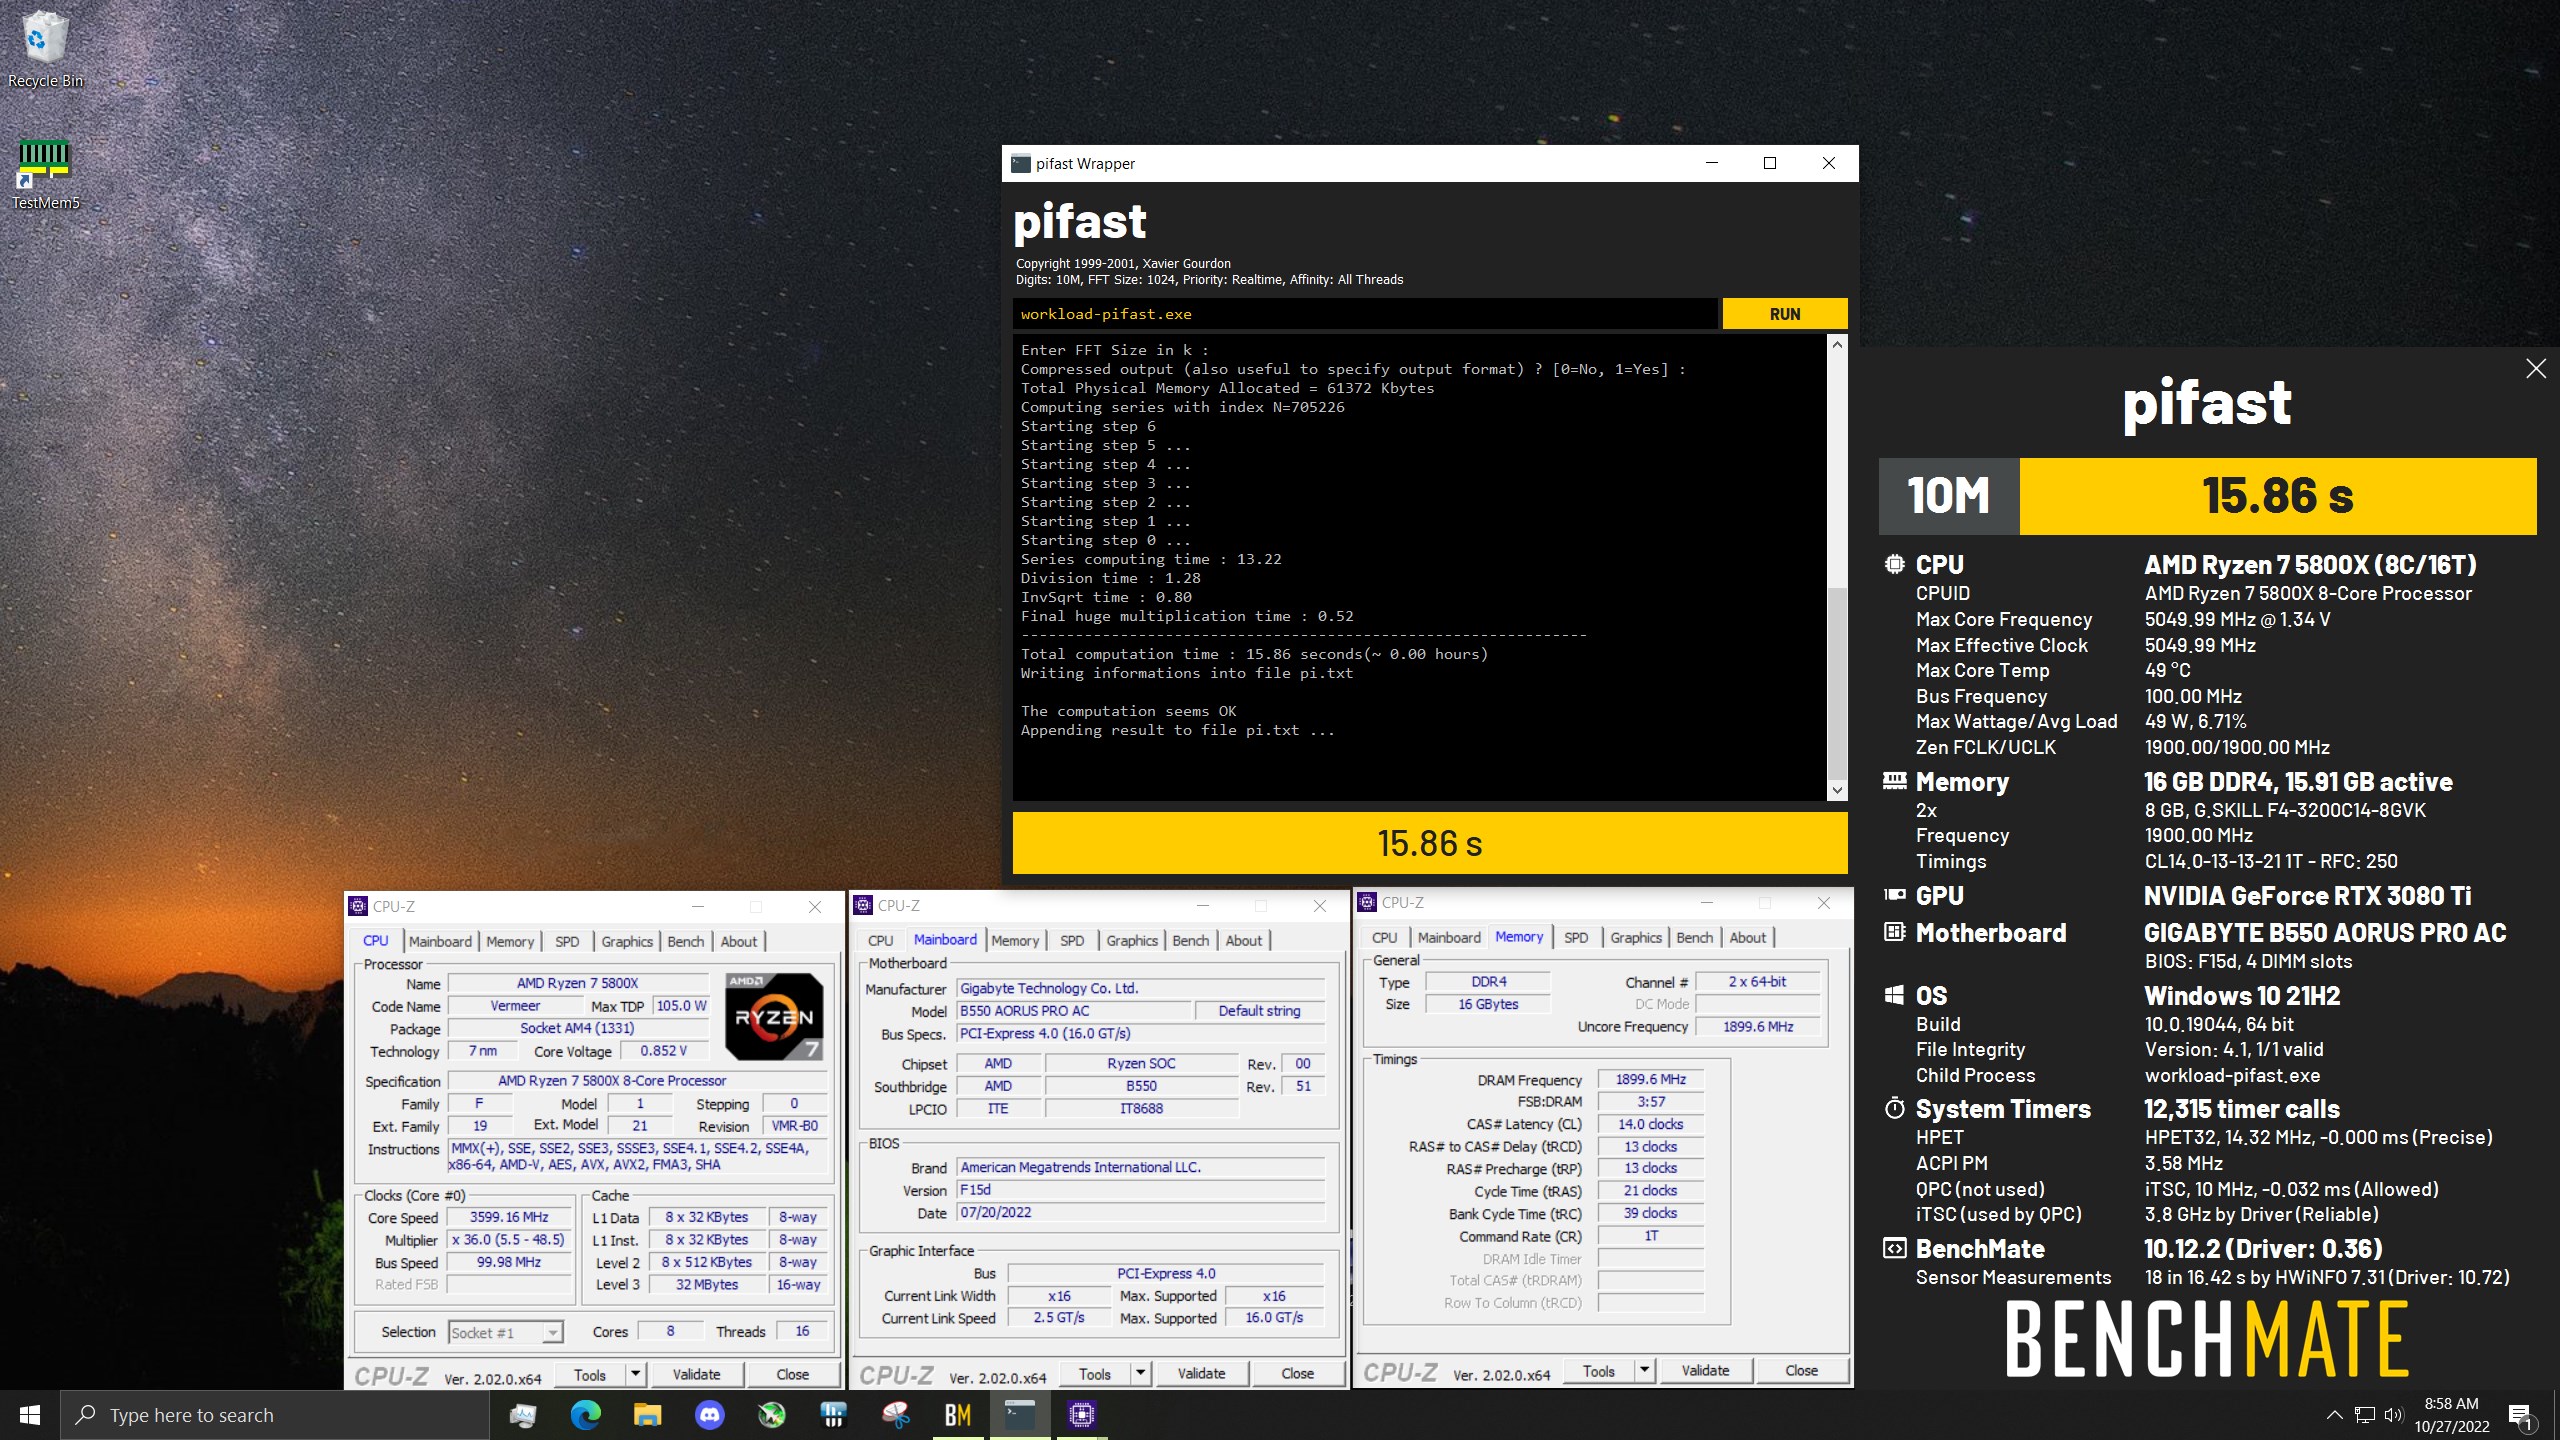Click the BenchMate System Timers clock icon
This screenshot has height=1440, width=2560.
pos(1894,1108)
